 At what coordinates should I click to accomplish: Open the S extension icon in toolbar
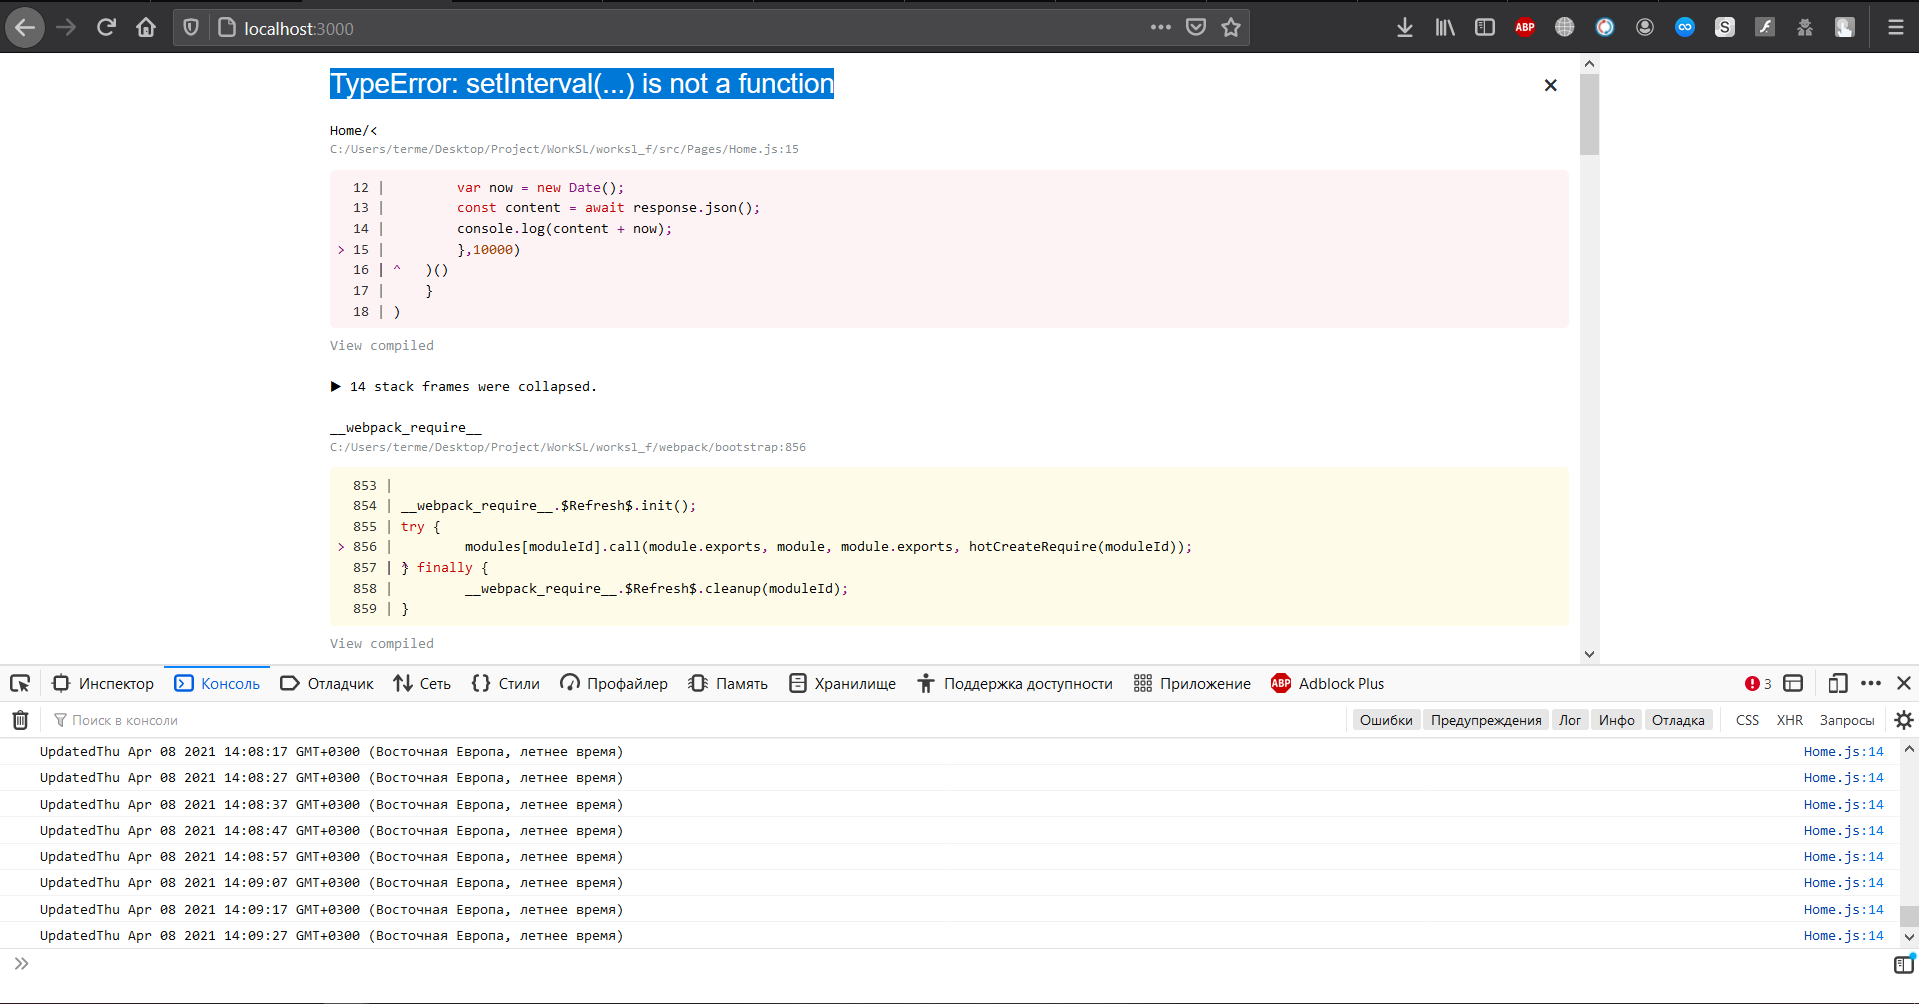(1725, 28)
